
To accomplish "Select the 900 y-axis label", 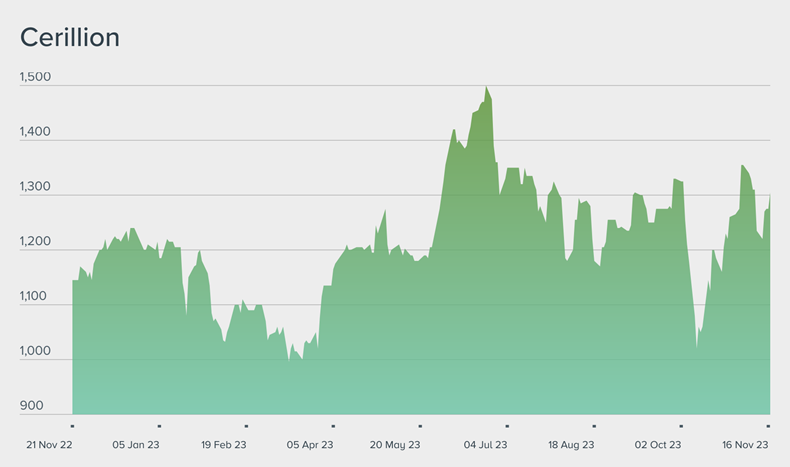I will coord(30,406).
